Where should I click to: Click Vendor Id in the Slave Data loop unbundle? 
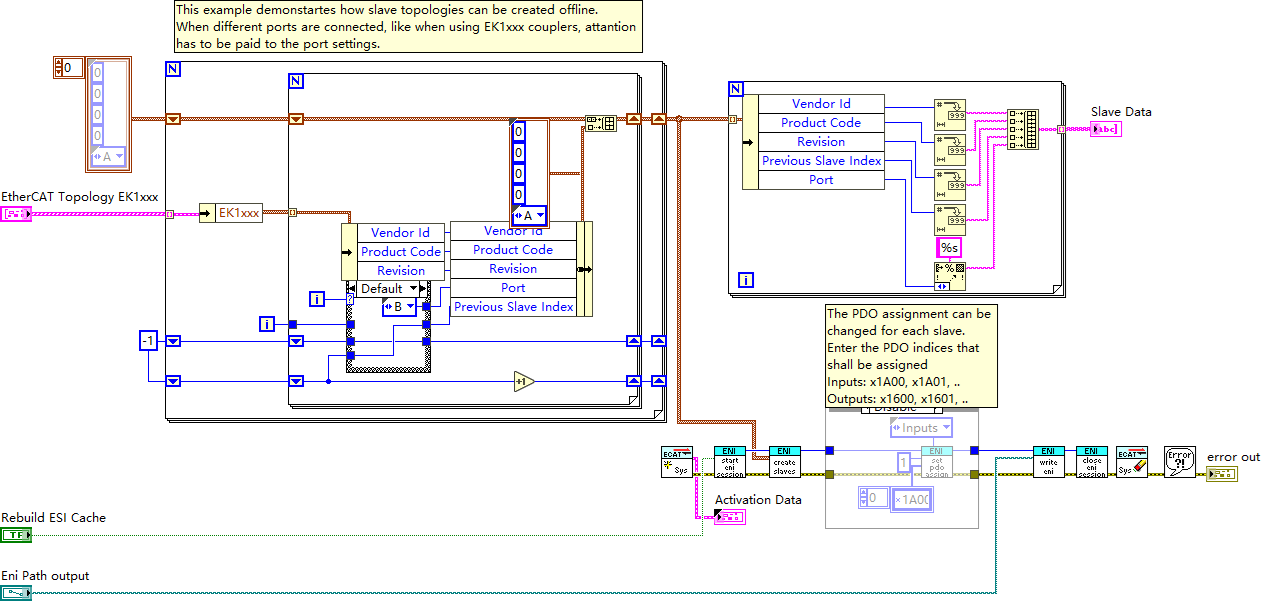[821, 104]
